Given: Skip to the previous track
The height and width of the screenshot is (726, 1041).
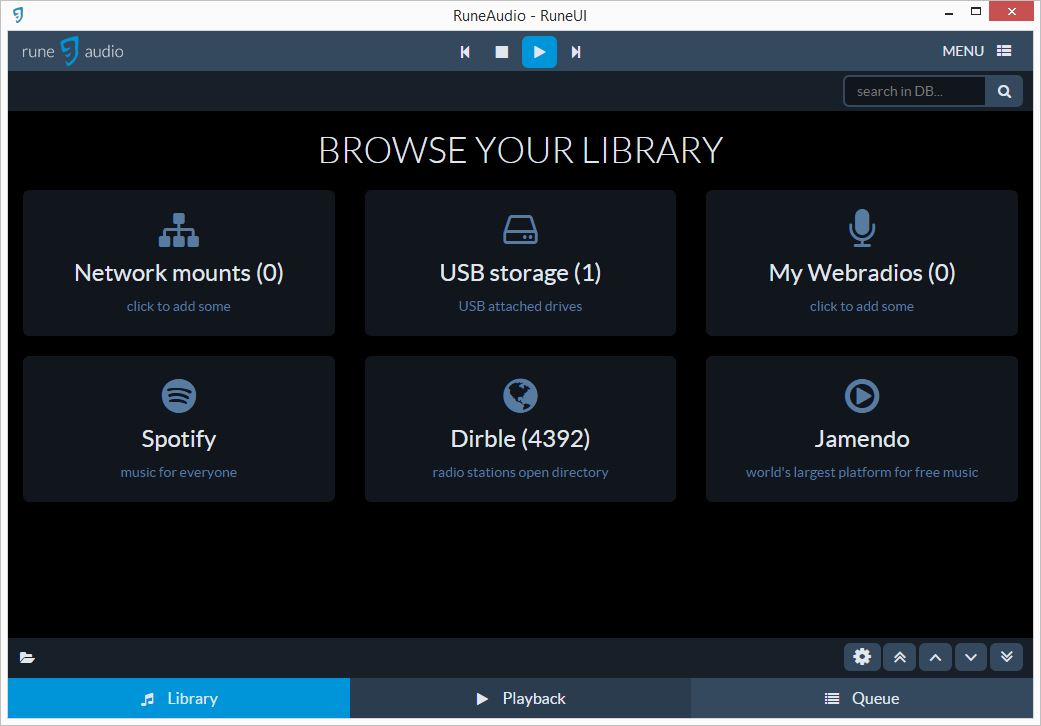Looking at the screenshot, I should click(x=465, y=52).
